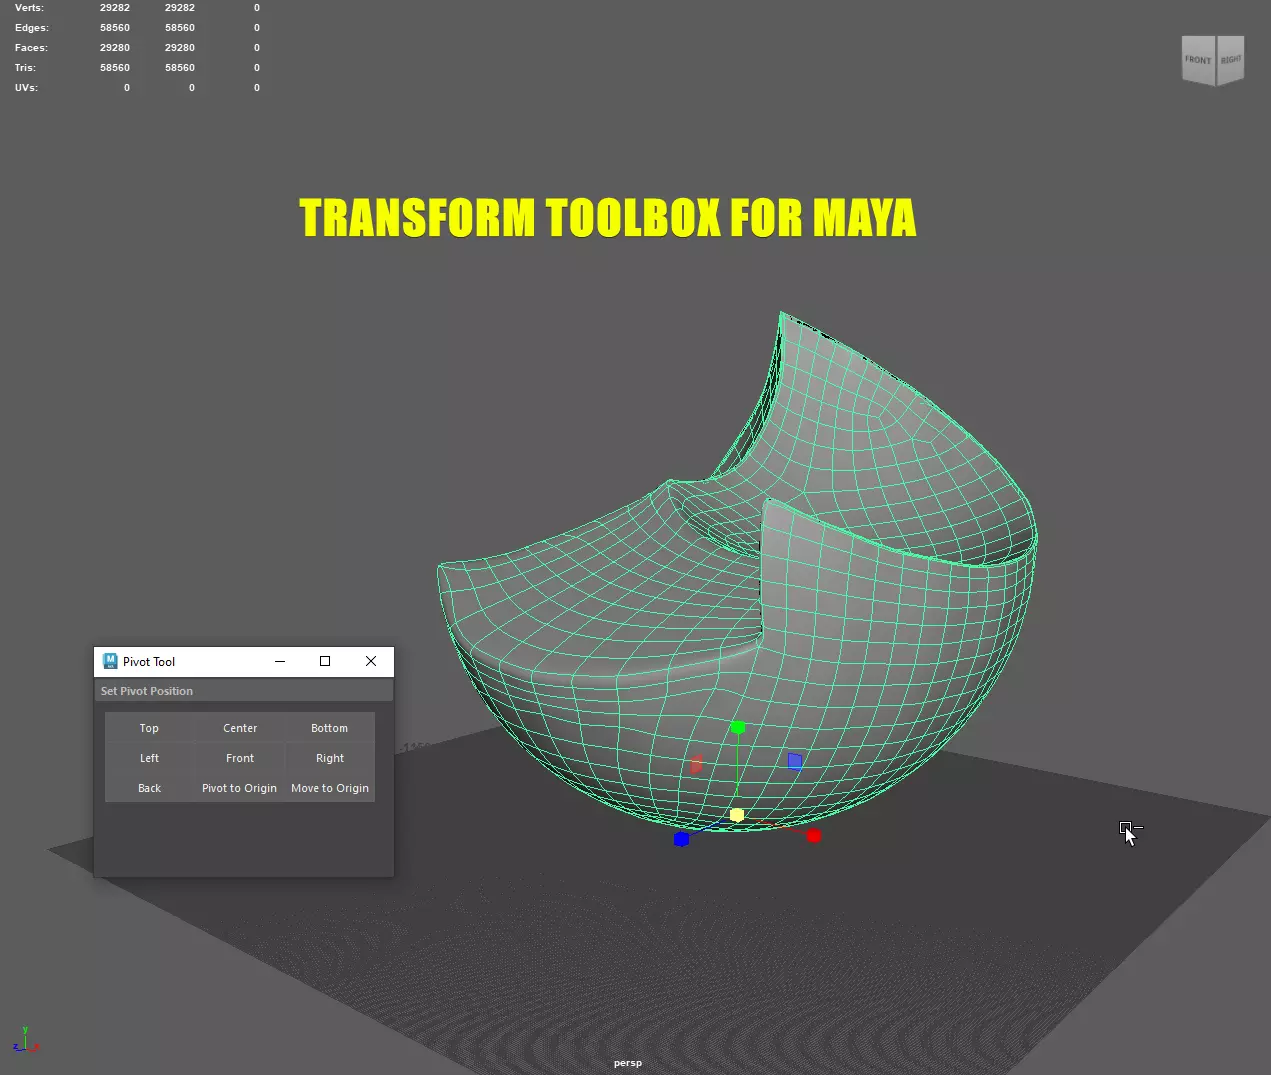The height and width of the screenshot is (1075, 1271).
Task: Click the red square plane handle
Action: click(x=696, y=764)
